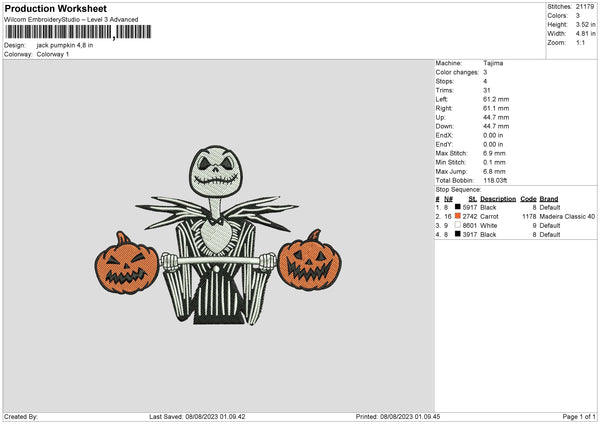This screenshot has width=600, height=424.
Task: Click the barcode under the header
Action: click(78, 32)
